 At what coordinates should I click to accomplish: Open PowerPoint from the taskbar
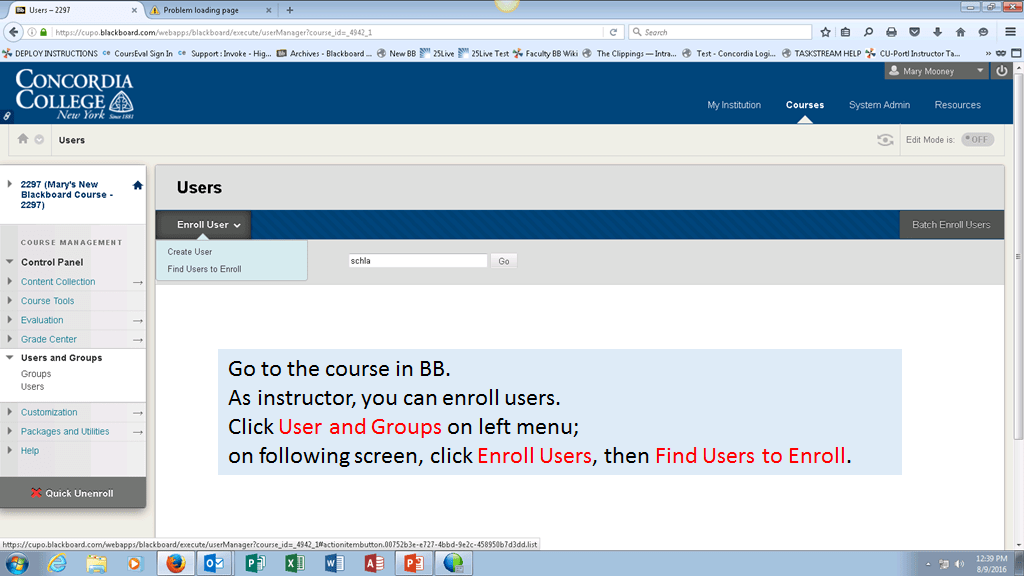tap(413, 563)
